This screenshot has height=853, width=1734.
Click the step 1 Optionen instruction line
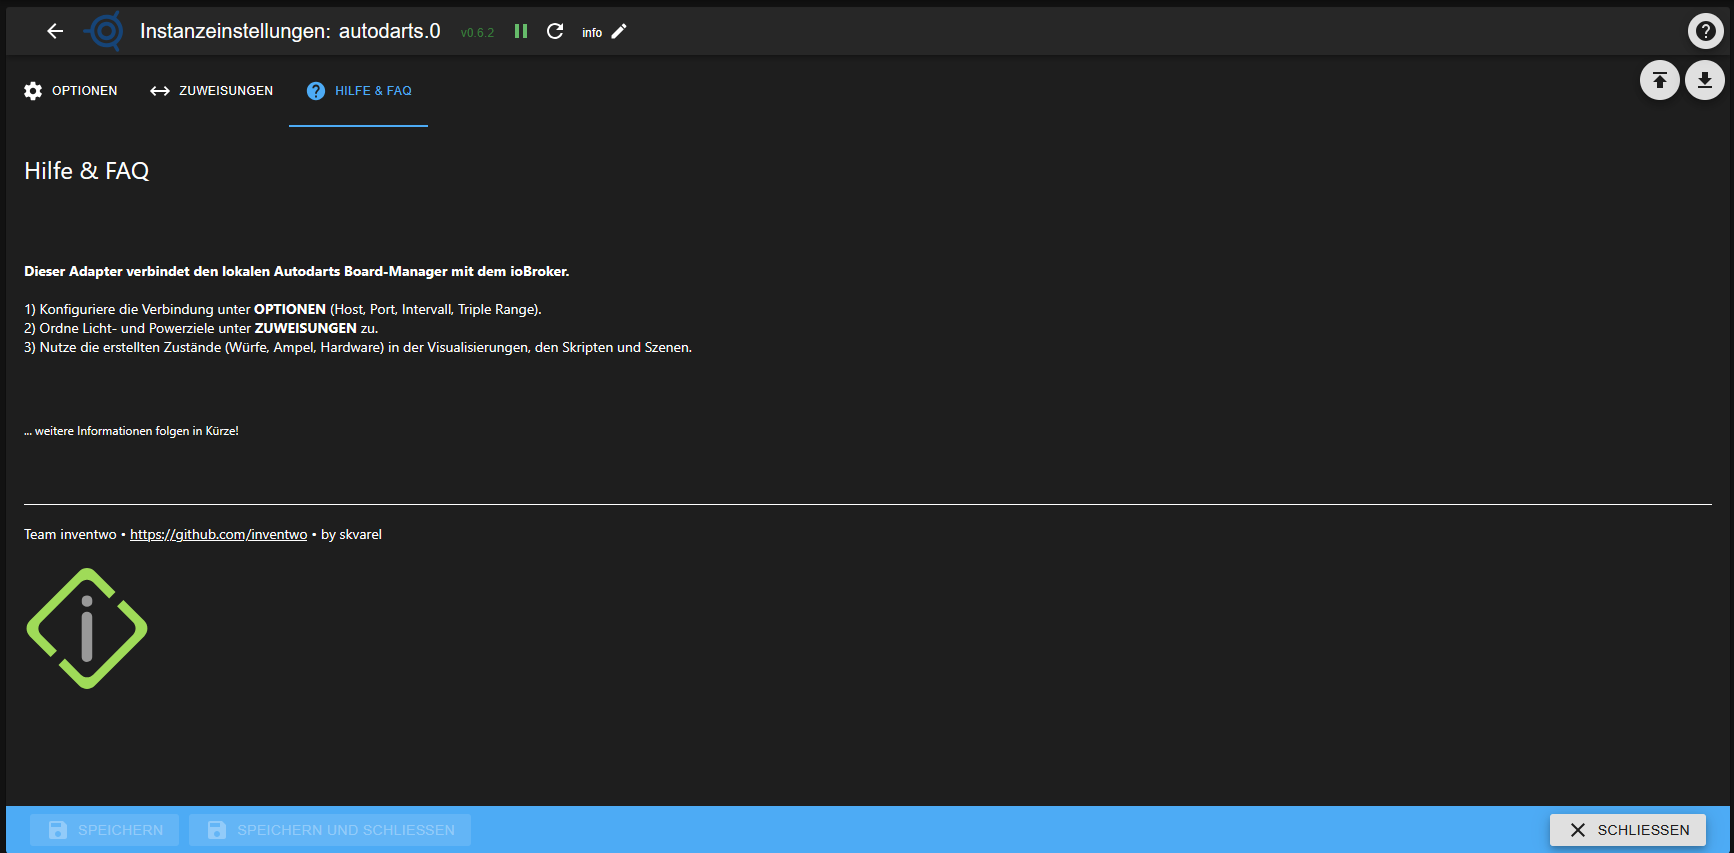click(x=283, y=310)
